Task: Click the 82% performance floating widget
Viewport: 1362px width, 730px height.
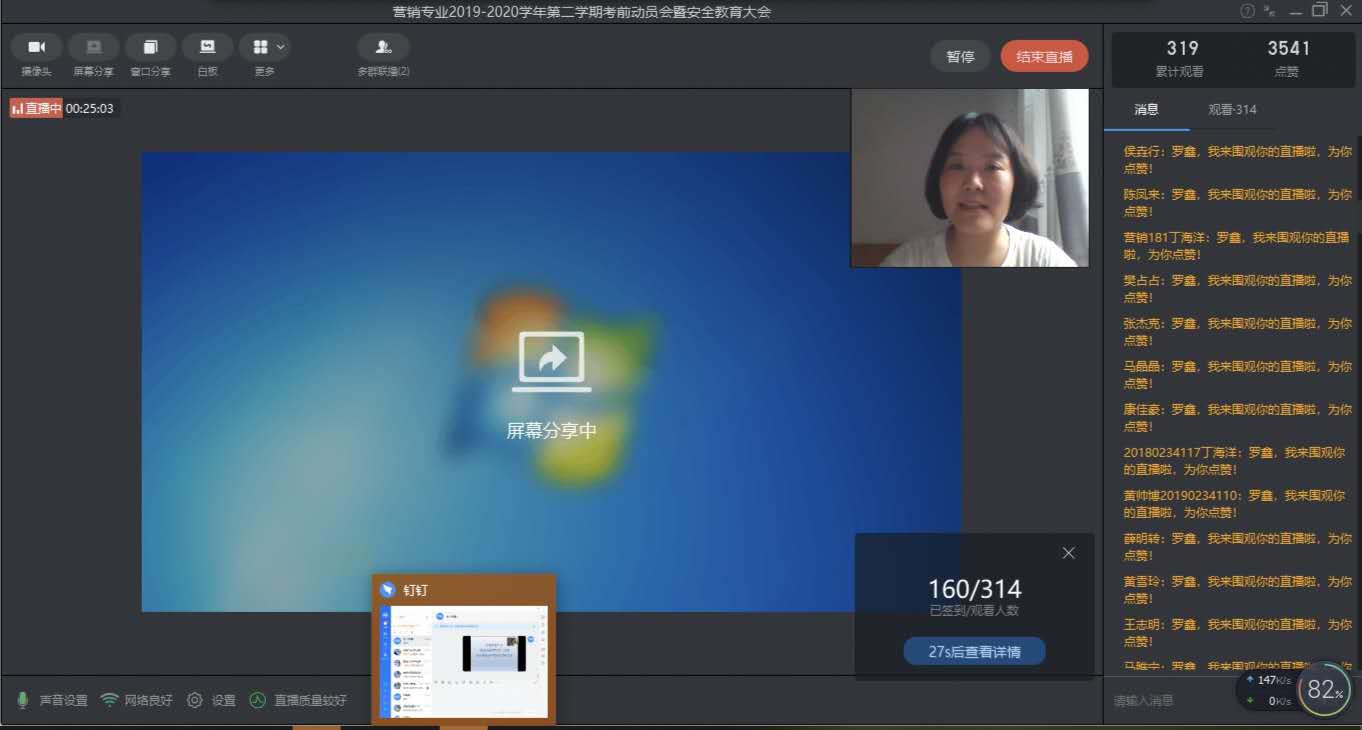Action: (x=1324, y=689)
